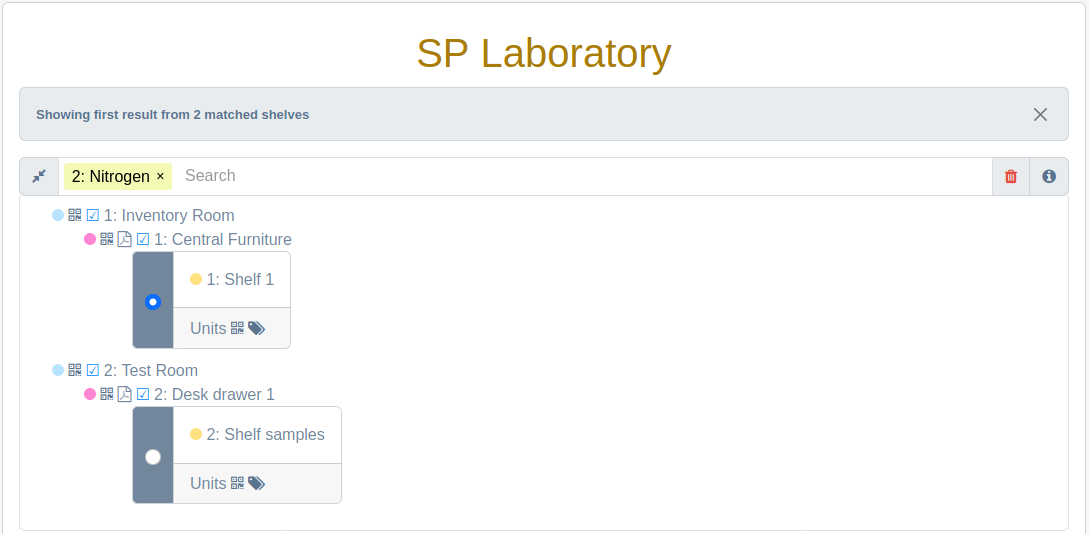This screenshot has width=1089, height=534.
Task: Click QR code icon in Shelf 1 units
Action: click(x=238, y=328)
